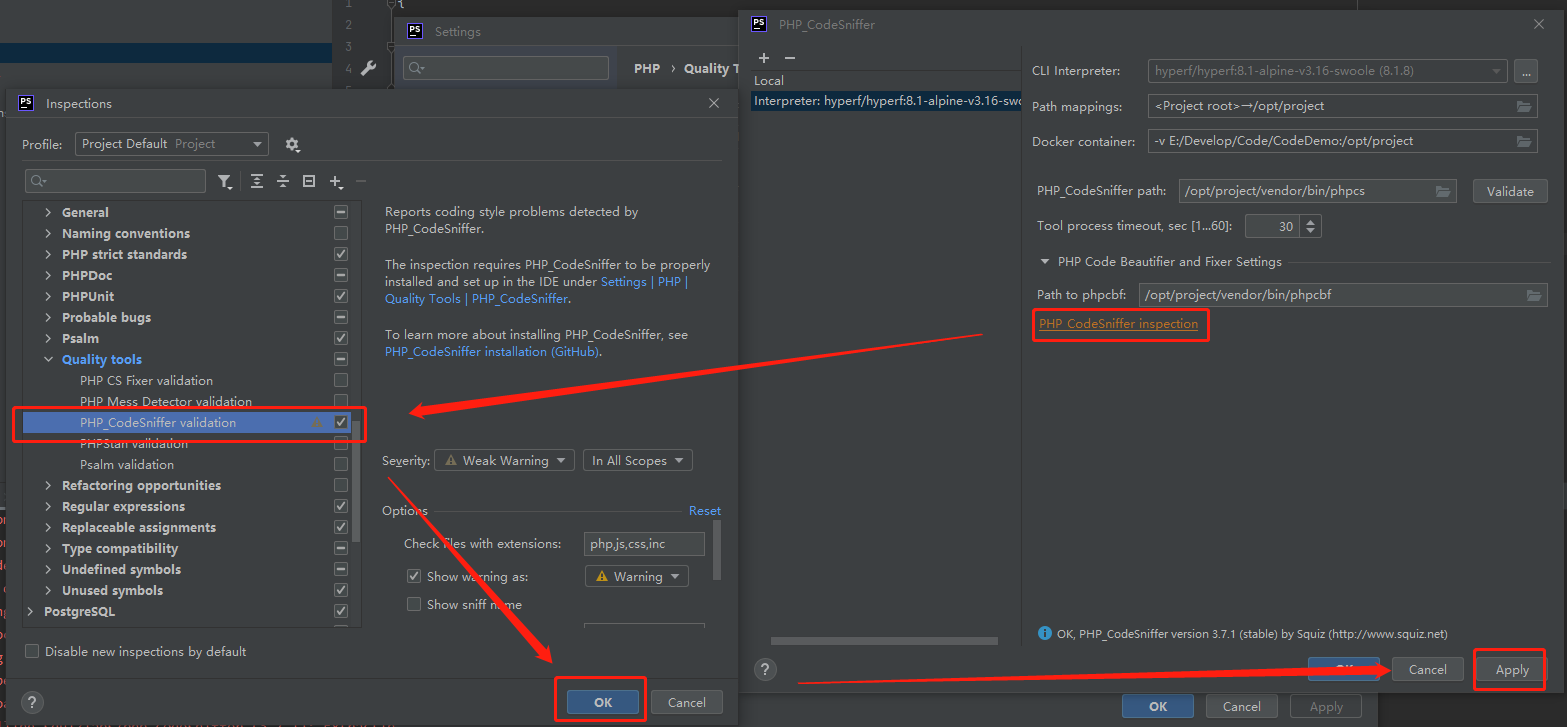The width and height of the screenshot is (1567, 727).
Task: Click the info icon beside the version message
Action: [x=1045, y=633]
